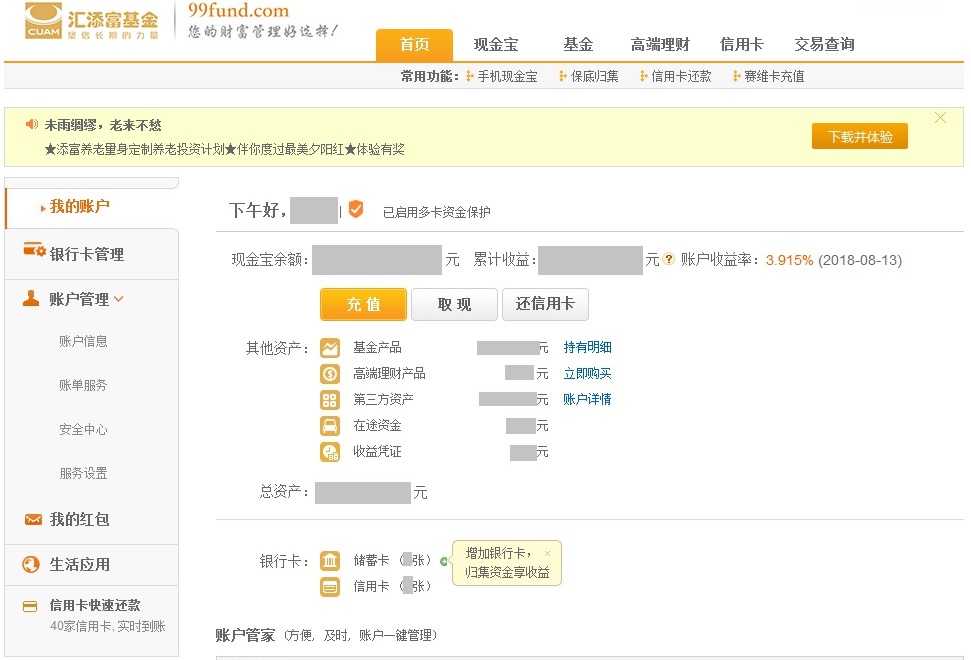
Task: Click the orange shield protection icon
Action: [356, 210]
